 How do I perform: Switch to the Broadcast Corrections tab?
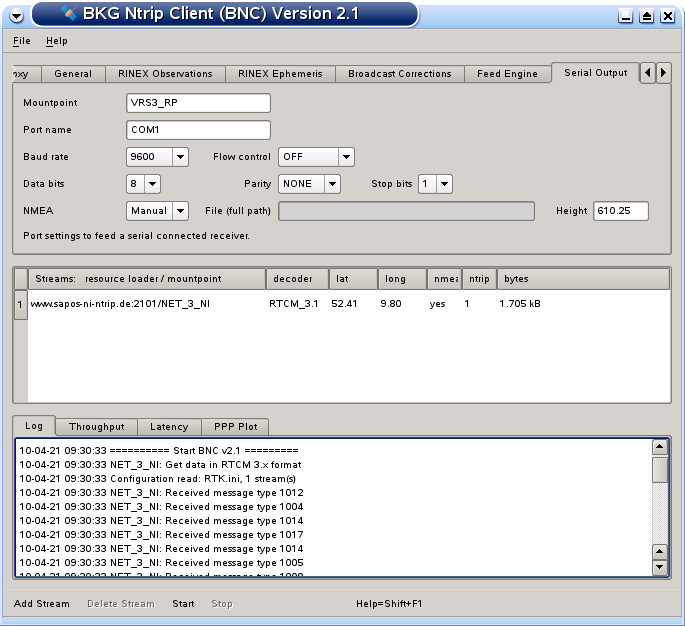[x=399, y=74]
